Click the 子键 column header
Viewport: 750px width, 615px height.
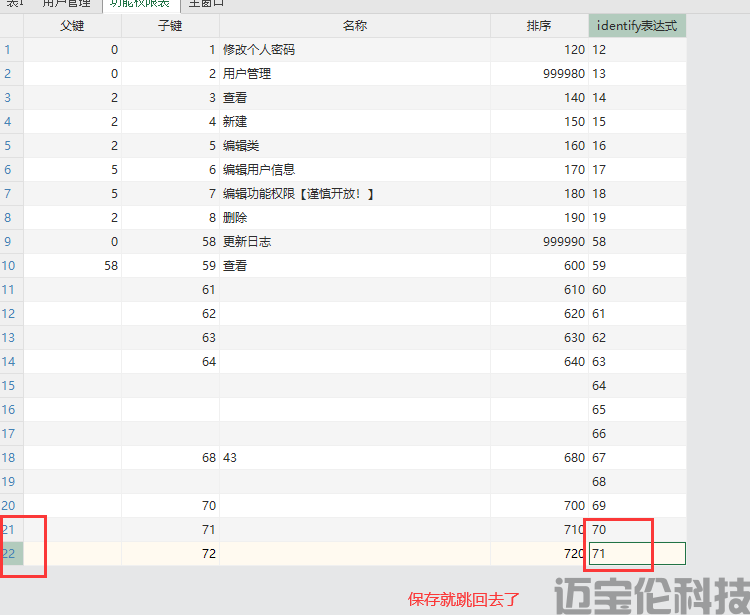tap(170, 26)
